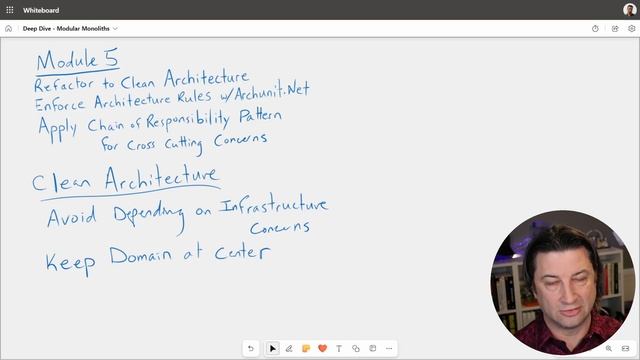The width and height of the screenshot is (640, 360).
Task: Open the account profile picture
Action: pos(629,10)
